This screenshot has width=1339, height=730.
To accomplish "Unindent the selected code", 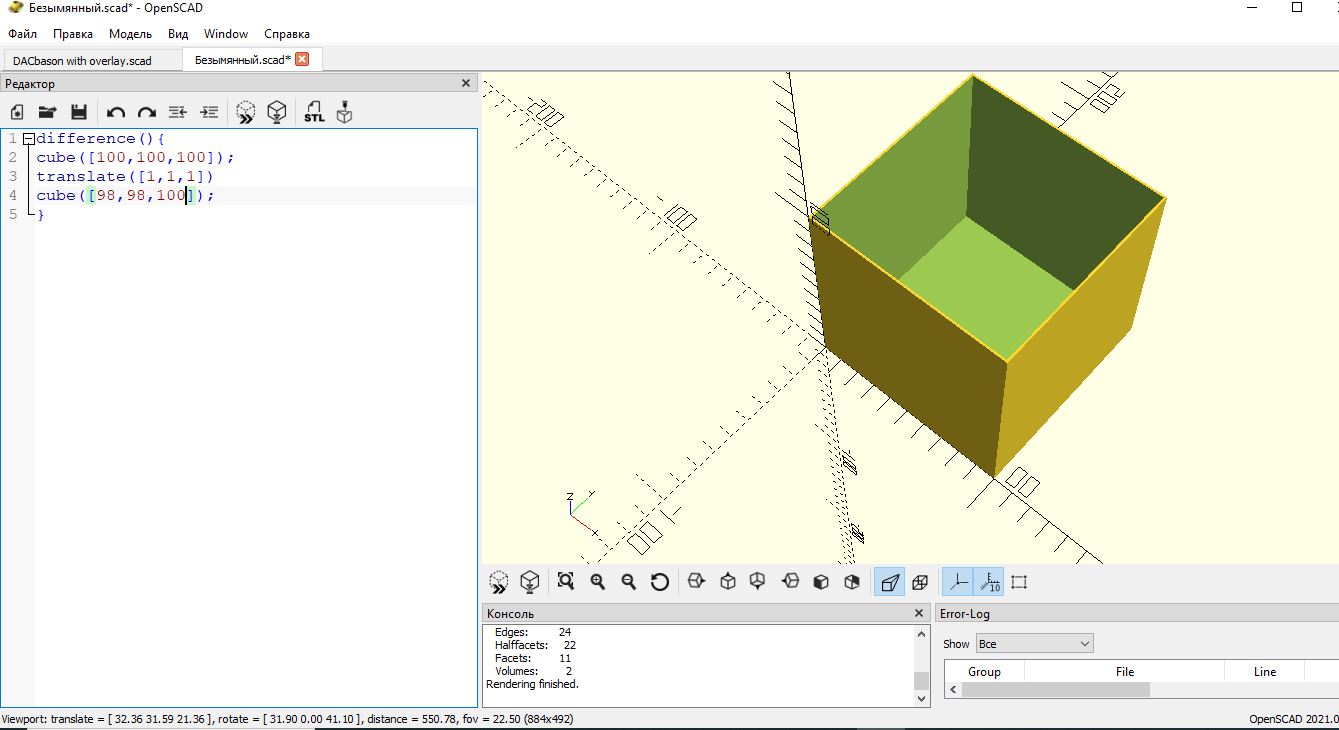I will coord(178,112).
